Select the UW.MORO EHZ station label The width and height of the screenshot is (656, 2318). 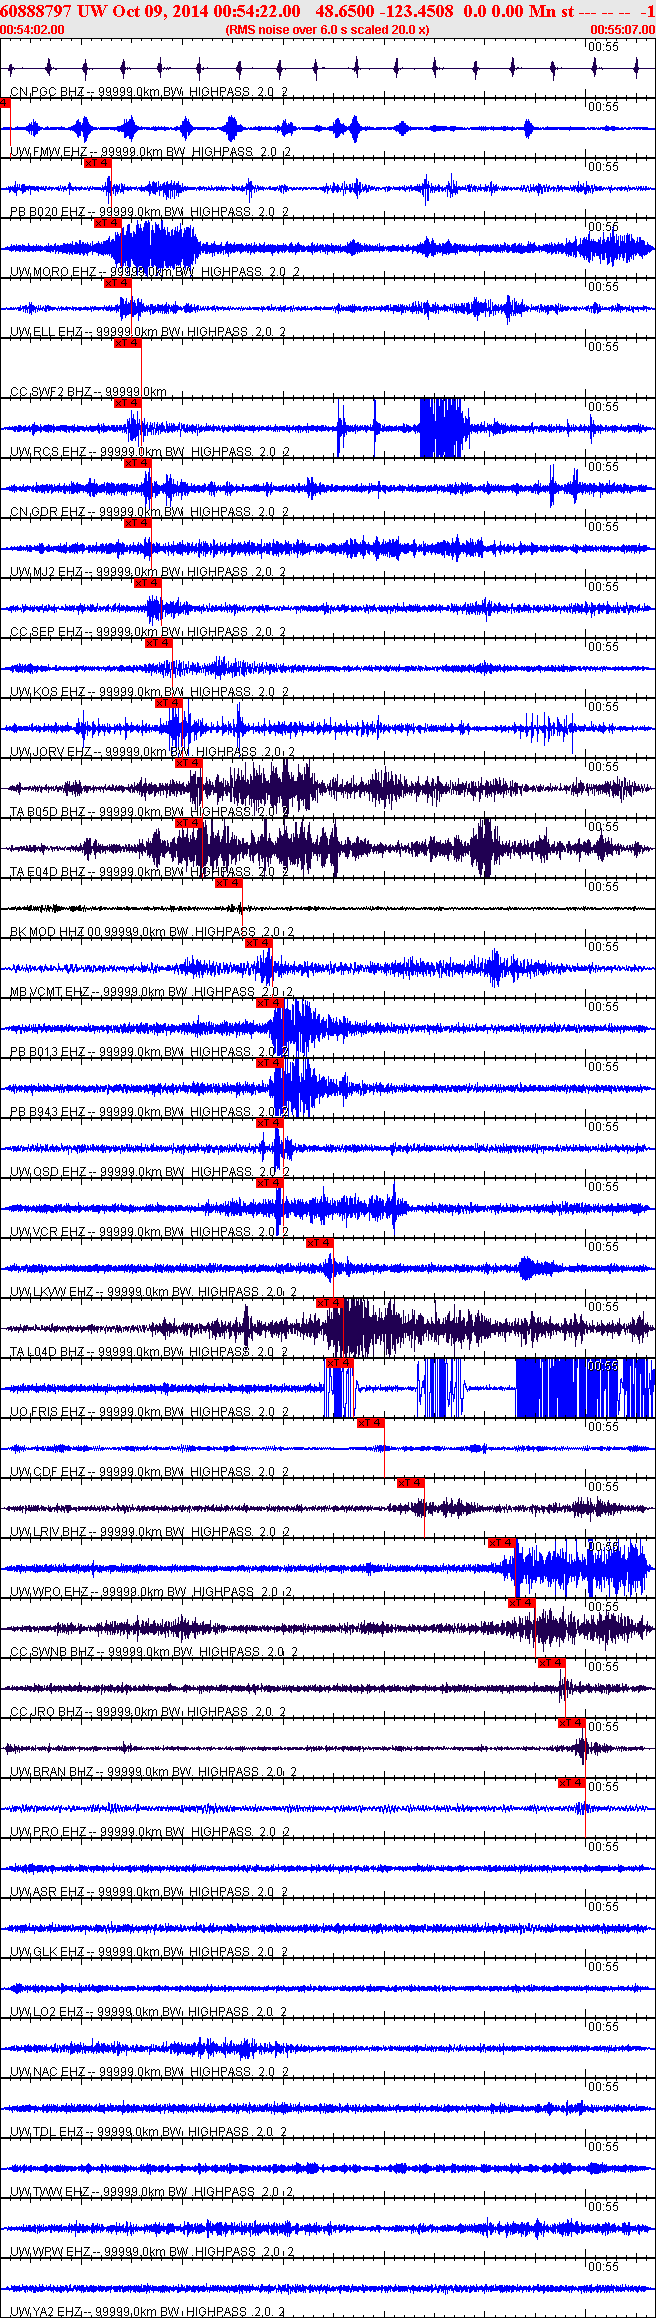click(154, 272)
